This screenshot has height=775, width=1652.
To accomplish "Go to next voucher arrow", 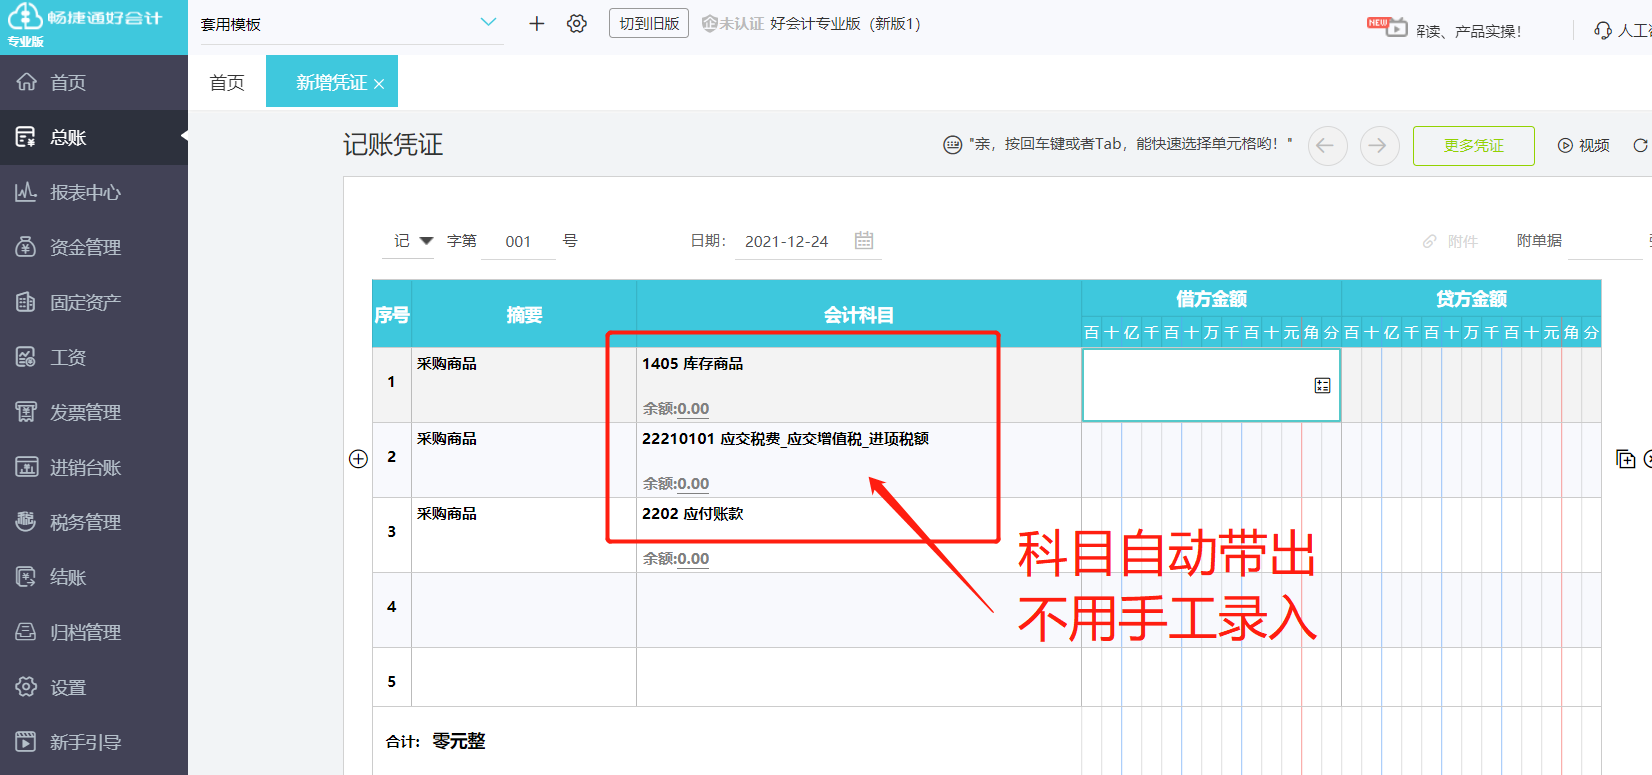I will [1379, 146].
